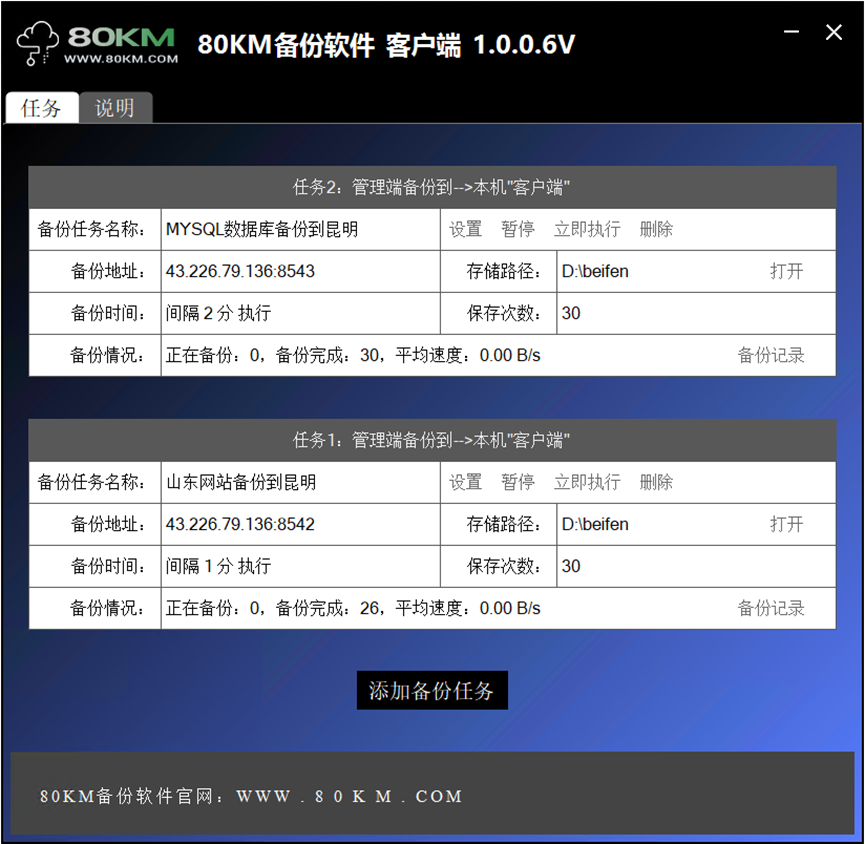Screen dimensions: 865x844
Task: Click the footer text 80KM备份软件官网：WWW.80KM.COM
Action: (x=251, y=796)
